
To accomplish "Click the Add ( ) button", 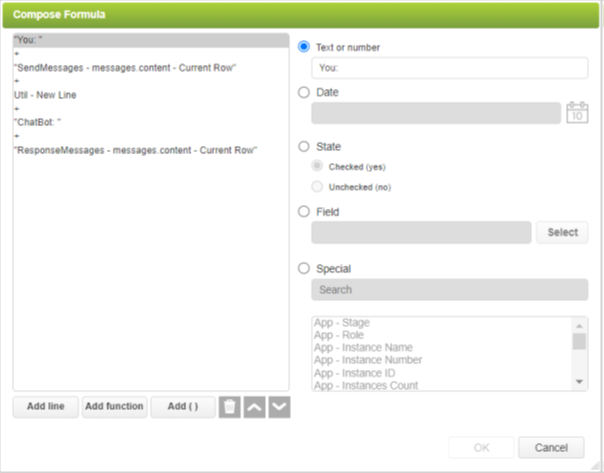I will pos(183,407).
